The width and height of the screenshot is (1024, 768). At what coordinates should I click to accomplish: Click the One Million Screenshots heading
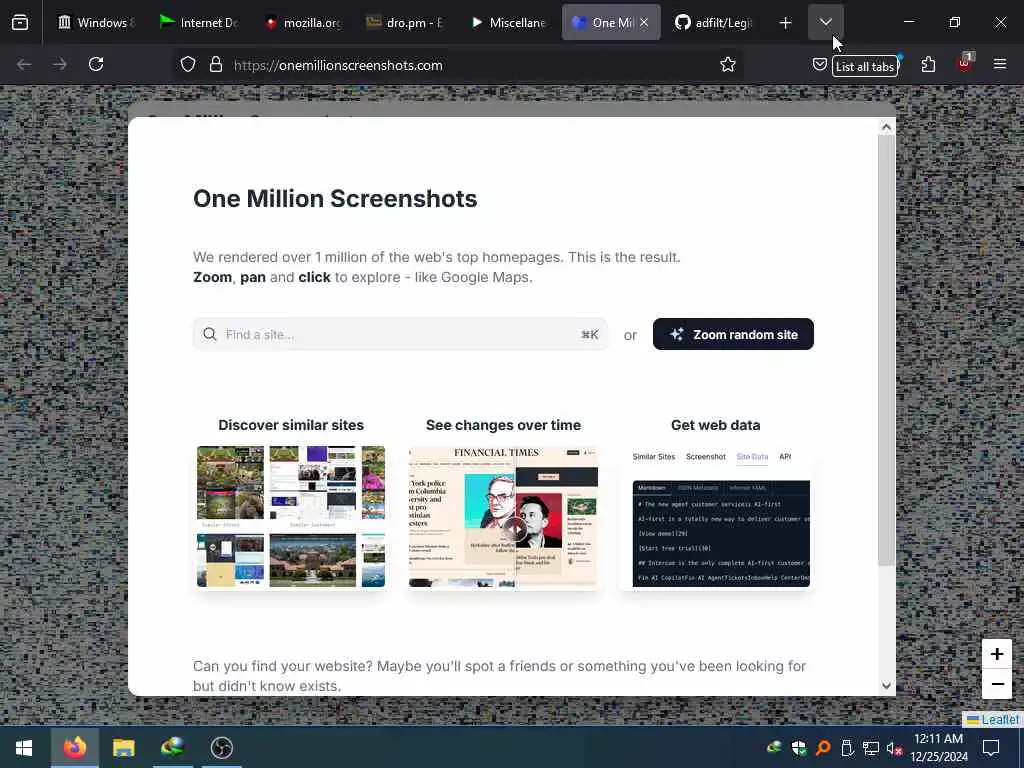point(335,199)
